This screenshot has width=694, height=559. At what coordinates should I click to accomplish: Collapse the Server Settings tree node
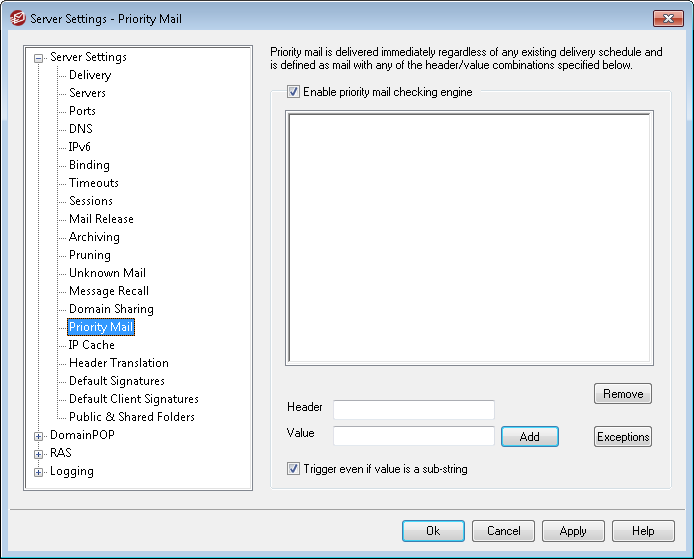[39, 58]
